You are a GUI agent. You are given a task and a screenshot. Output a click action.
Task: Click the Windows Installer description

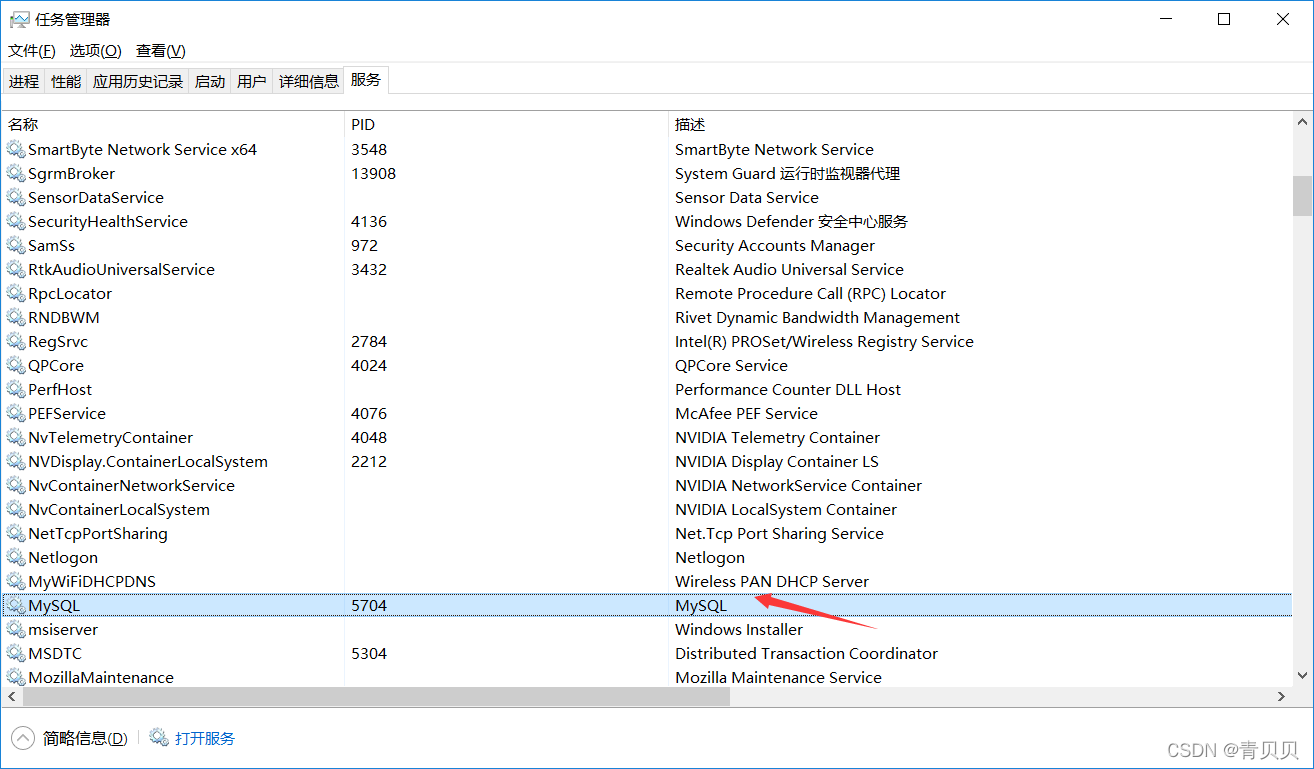click(x=739, y=630)
